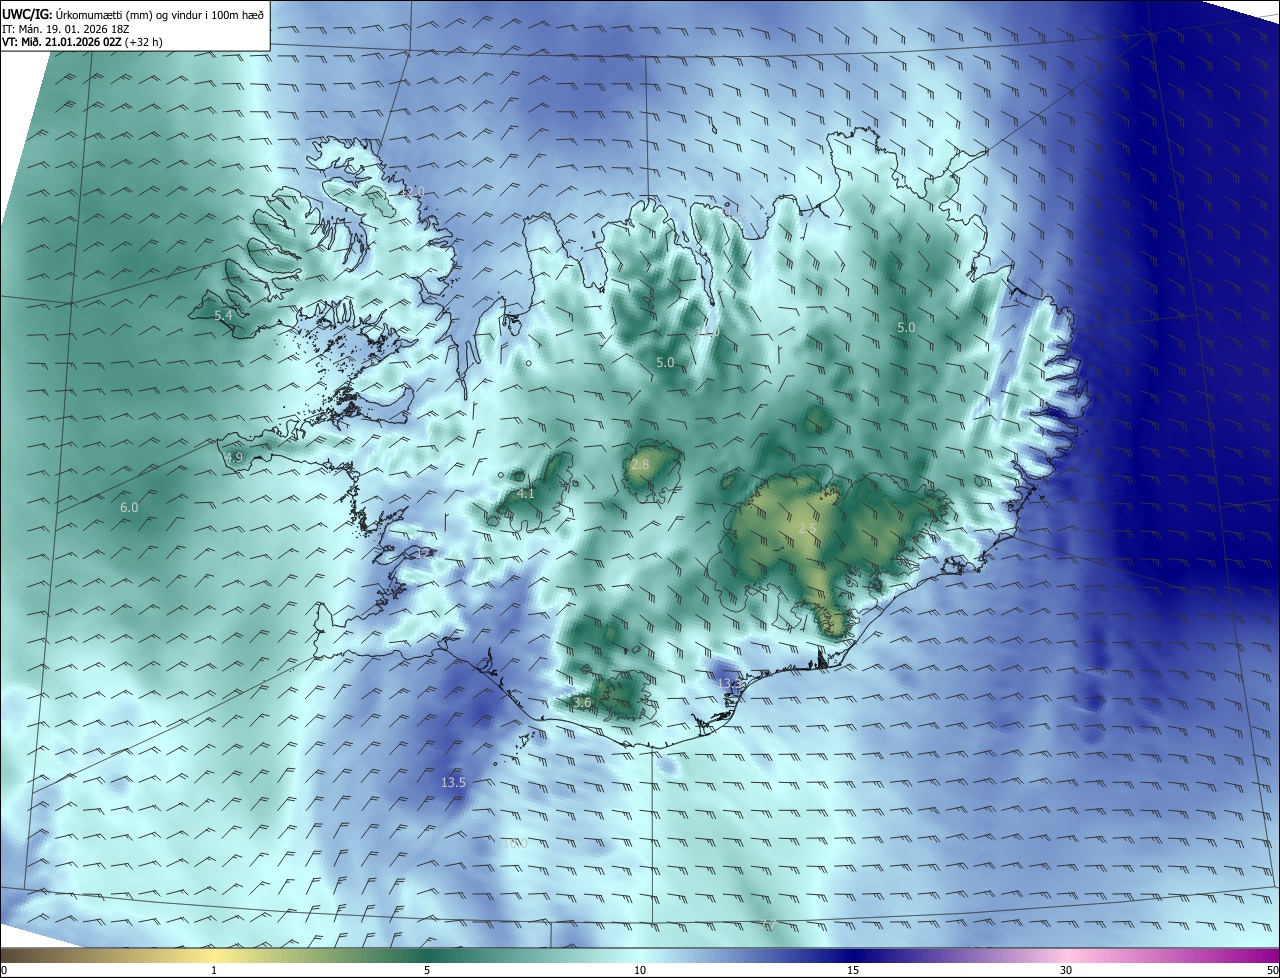Viewport: 1280px width, 978px height.
Task: Click the 4.1 value on the western glacier
Action: click(526, 494)
